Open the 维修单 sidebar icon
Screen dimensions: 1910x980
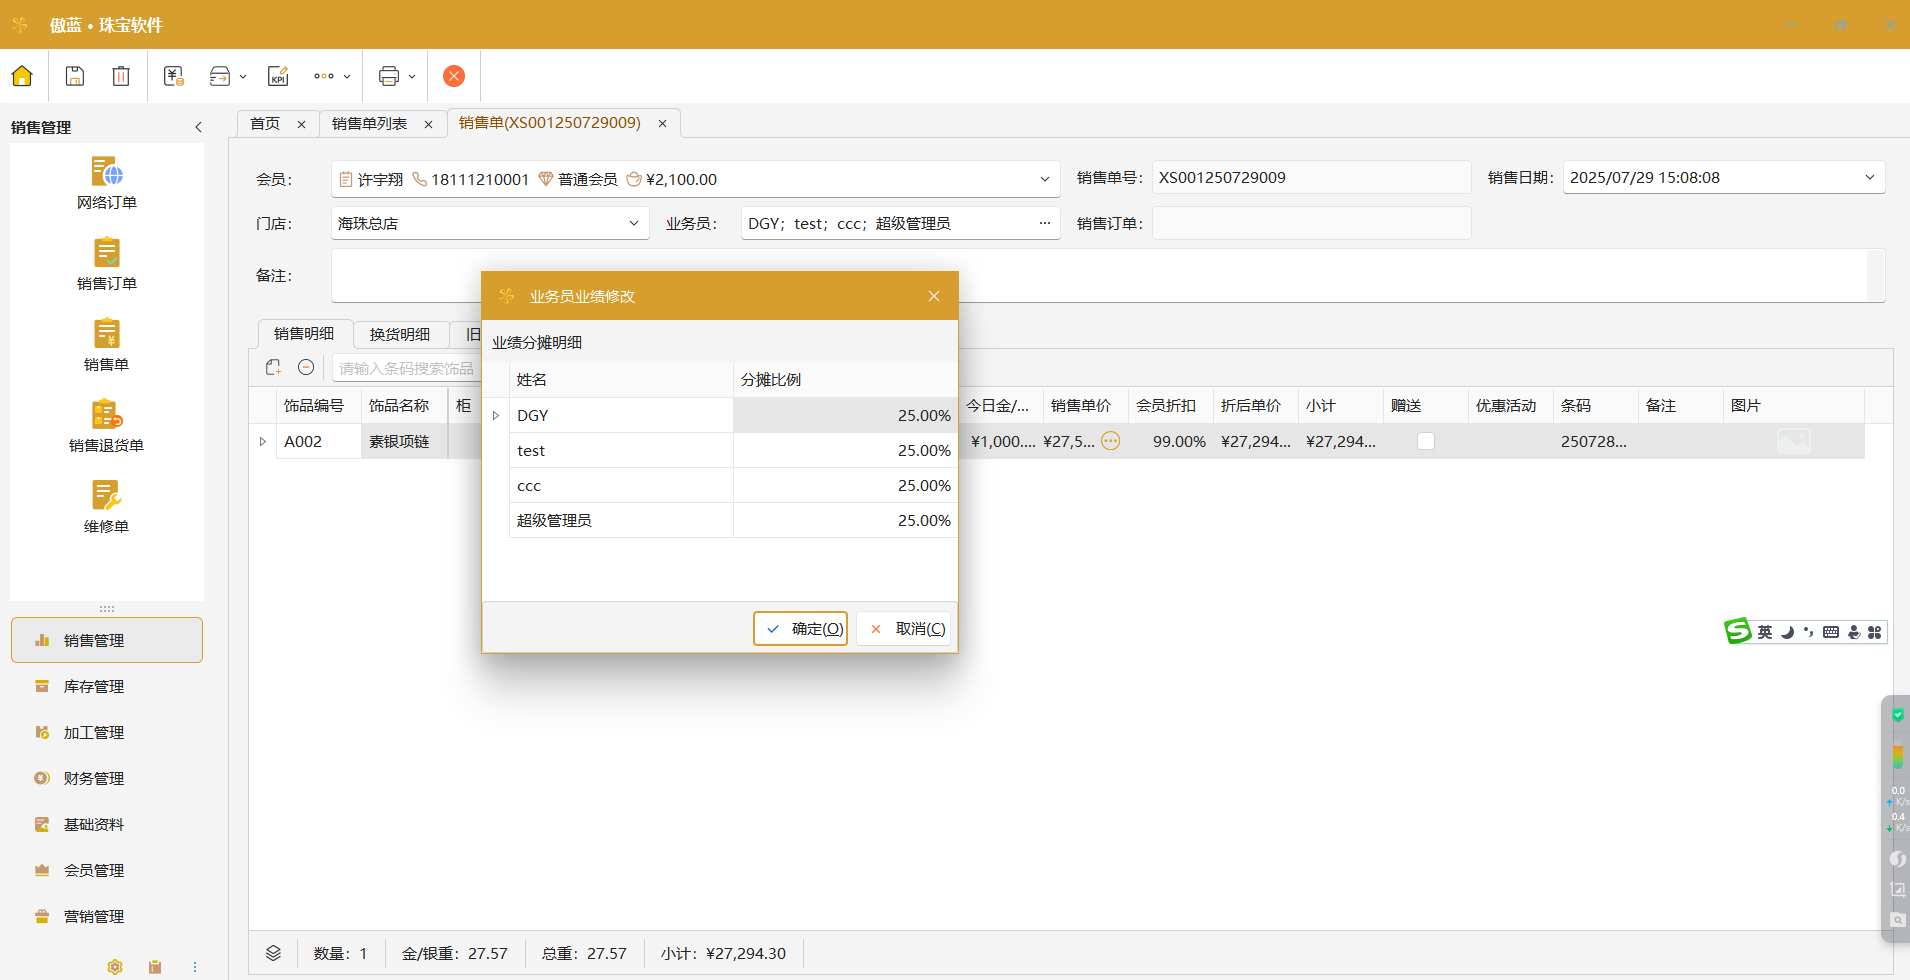pos(107,507)
